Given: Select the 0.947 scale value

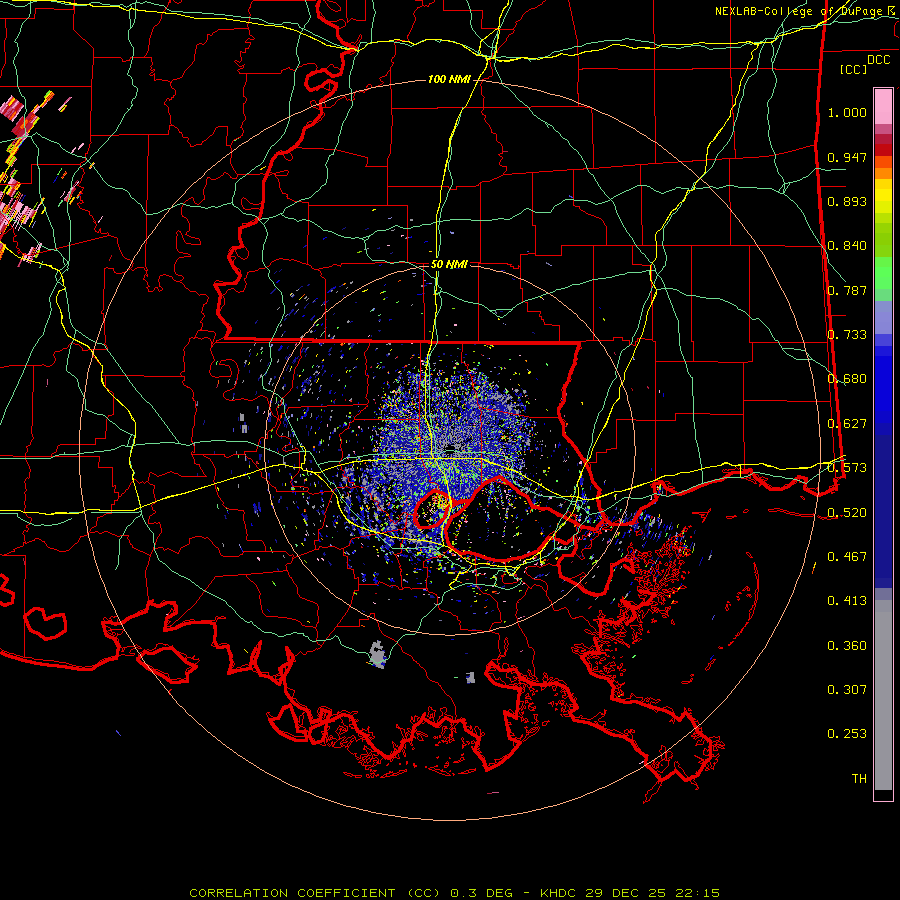Looking at the screenshot, I should coord(847,157).
